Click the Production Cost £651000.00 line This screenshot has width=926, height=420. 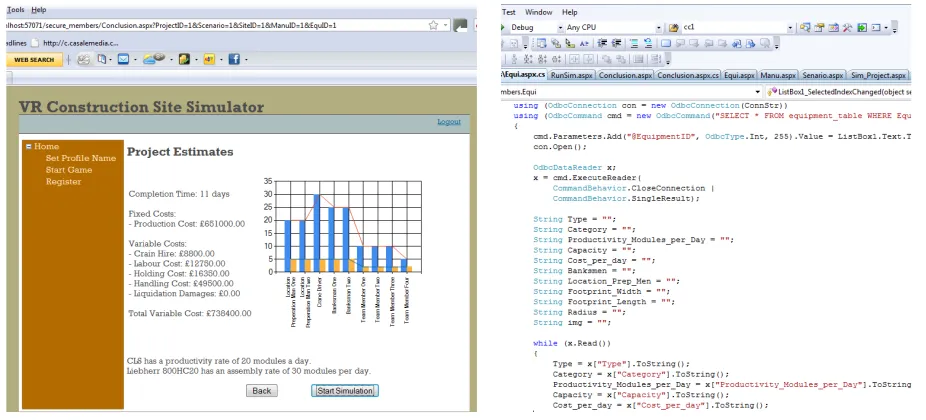[x=187, y=224]
